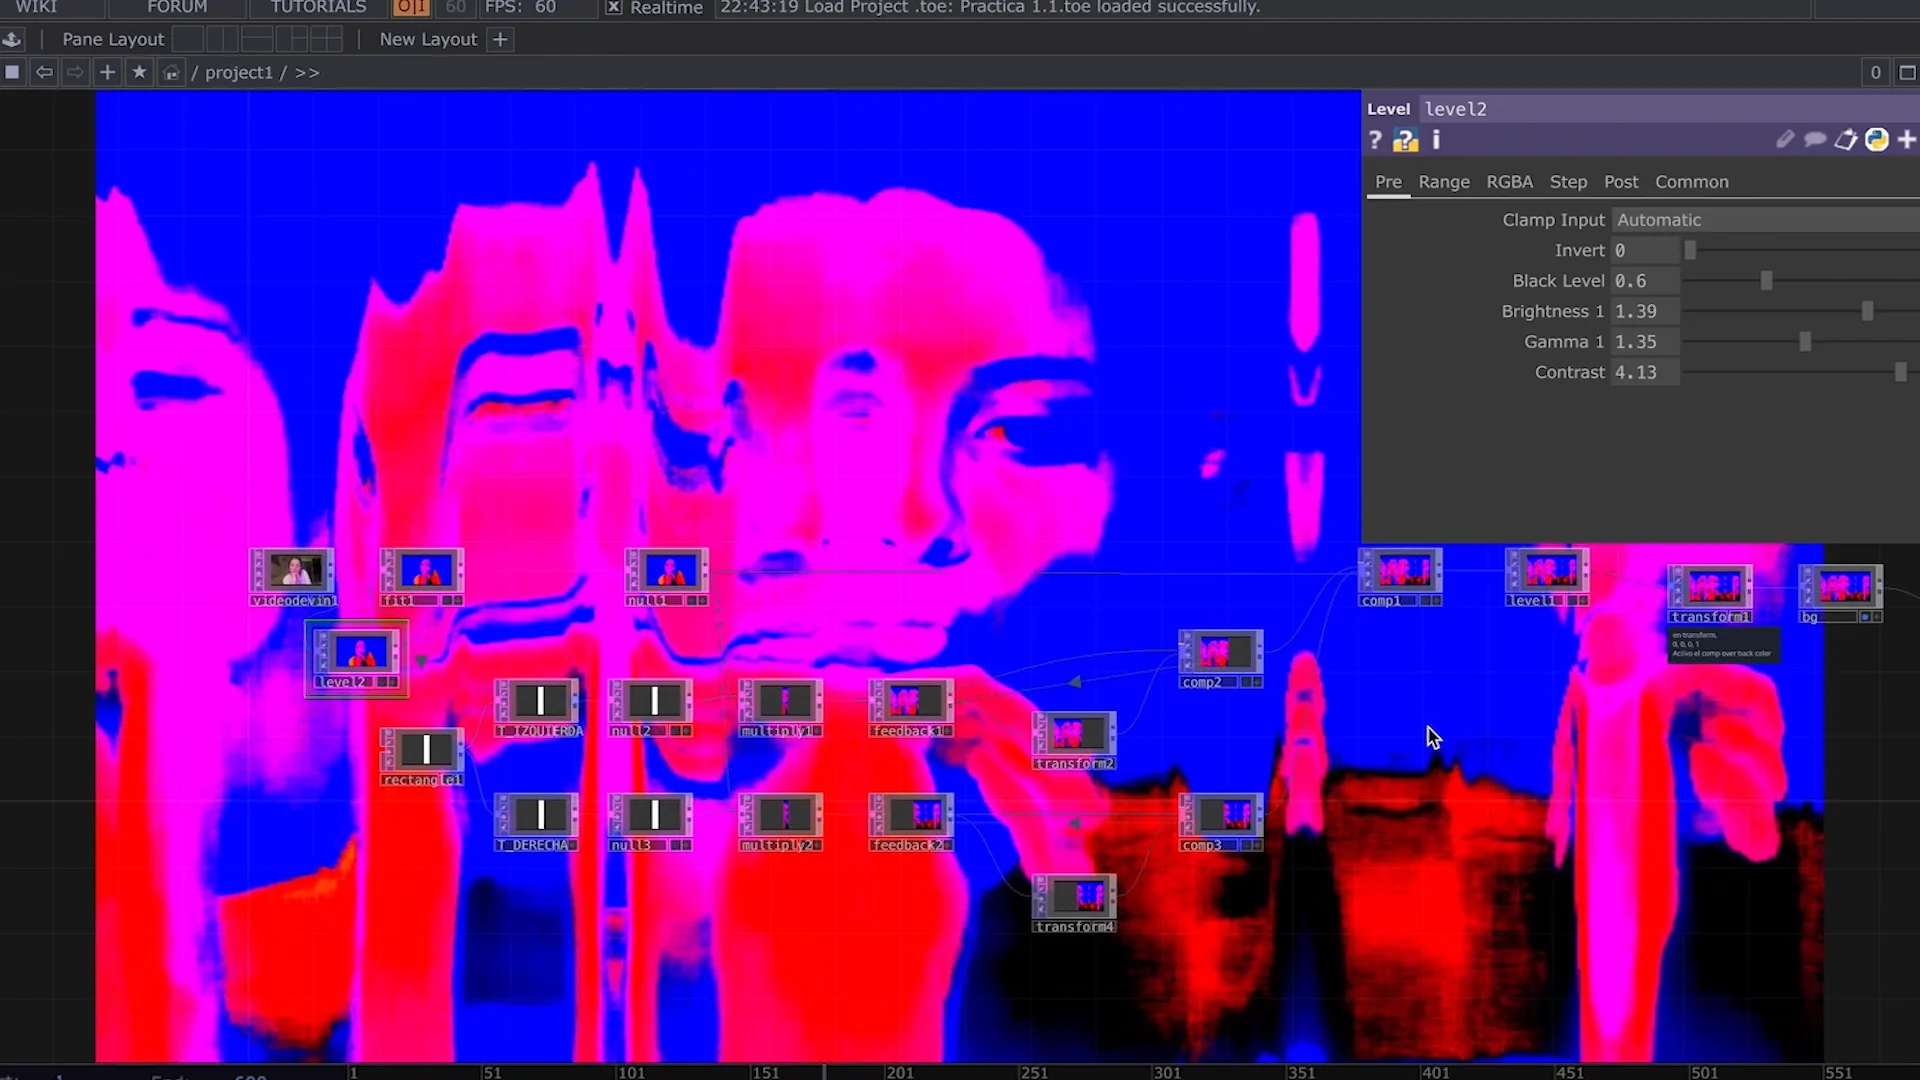
Task: Select the rectangle1 node
Action: click(422, 757)
